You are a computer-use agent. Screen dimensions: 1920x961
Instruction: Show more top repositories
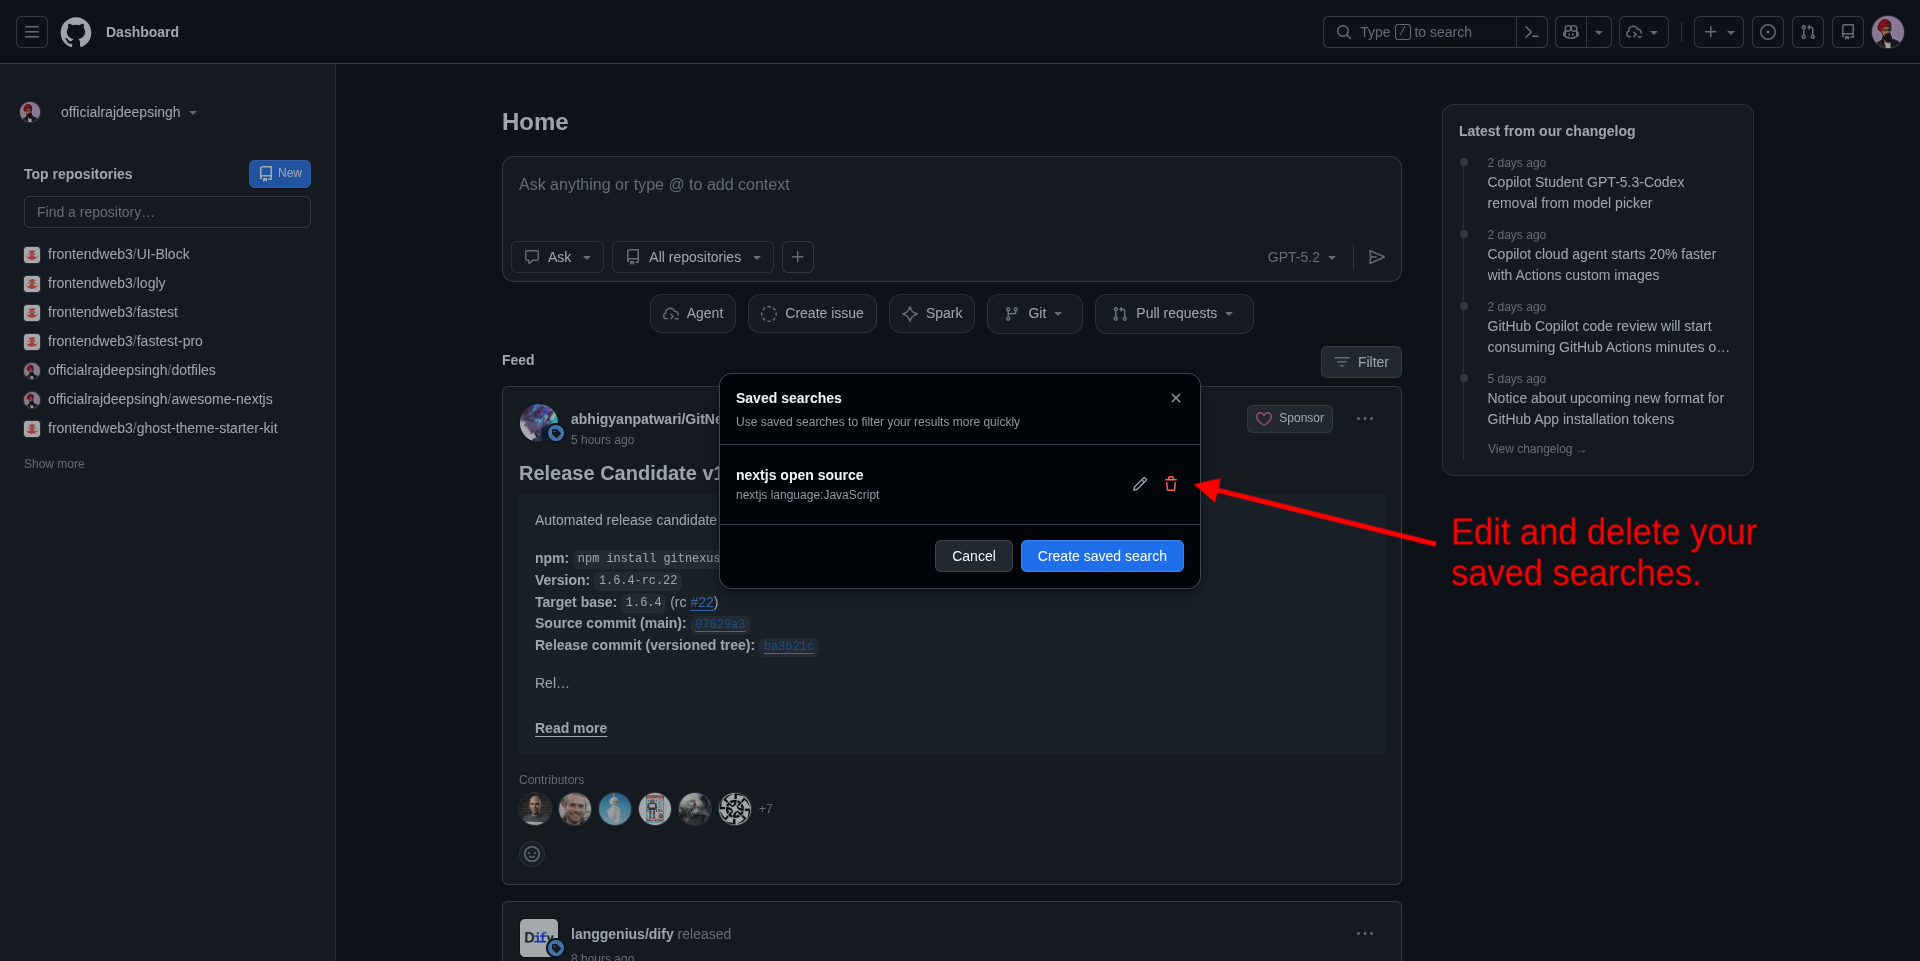54,464
